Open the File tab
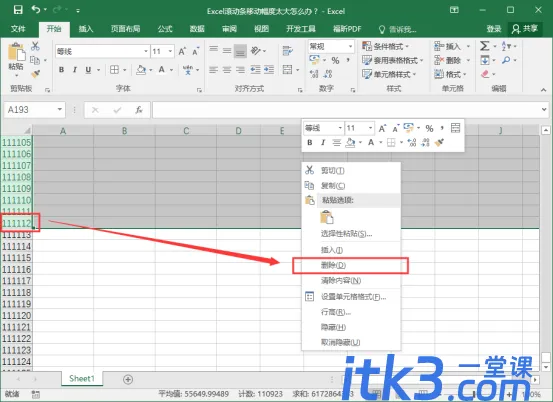This screenshot has height=402, width=553. point(18,29)
